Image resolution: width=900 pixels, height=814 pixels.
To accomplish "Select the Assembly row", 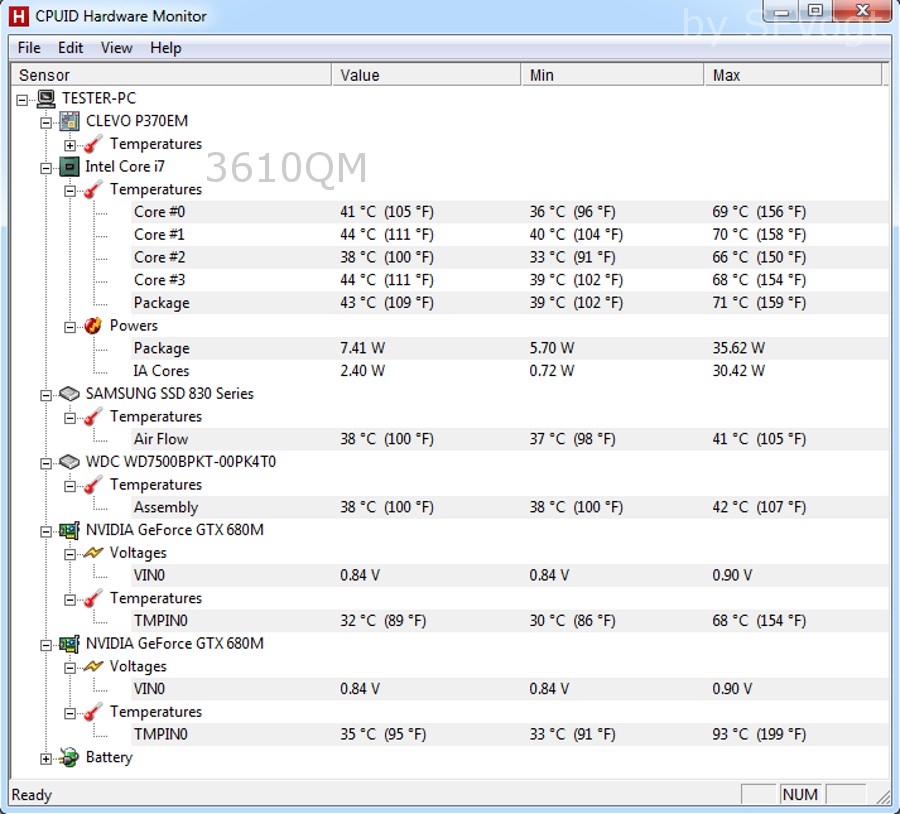I will tap(510, 507).
